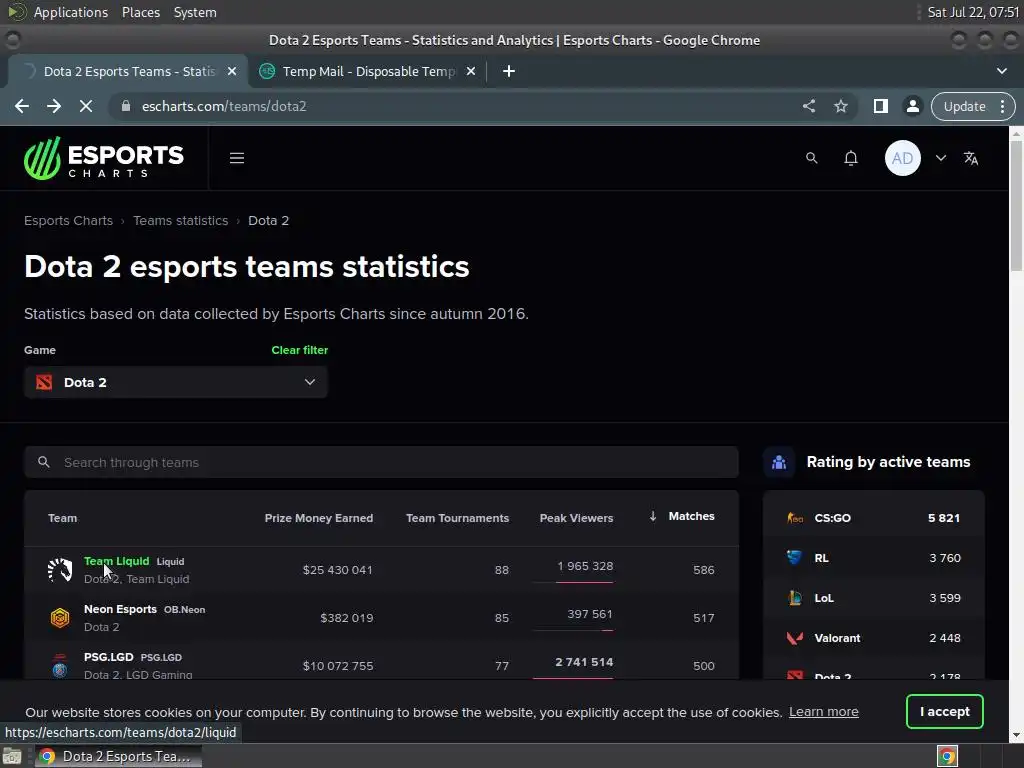Screen dimensions: 1024x768
Task: Expand the tab search chevron
Action: point(1002,71)
